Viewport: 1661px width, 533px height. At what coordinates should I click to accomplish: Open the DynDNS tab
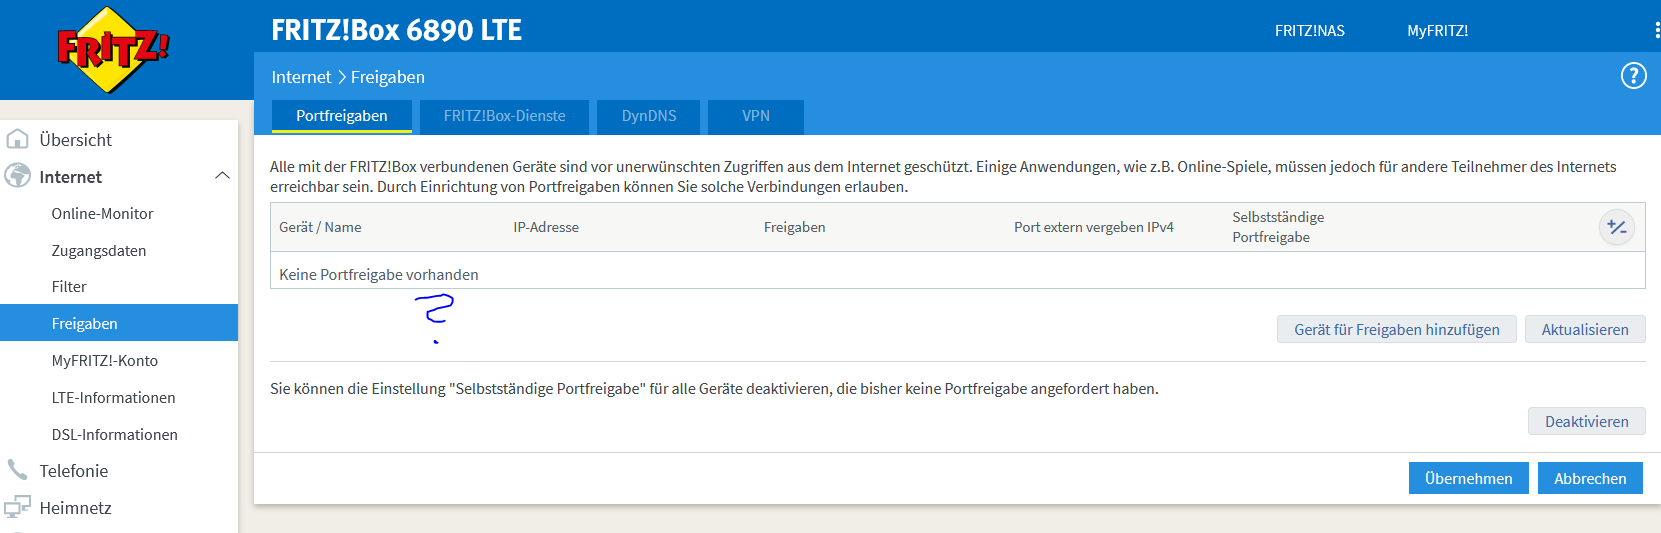click(649, 116)
